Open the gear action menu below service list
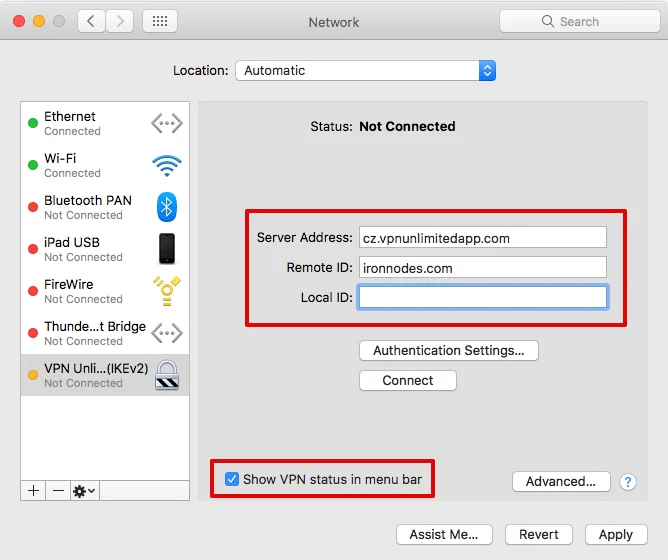 click(x=85, y=491)
